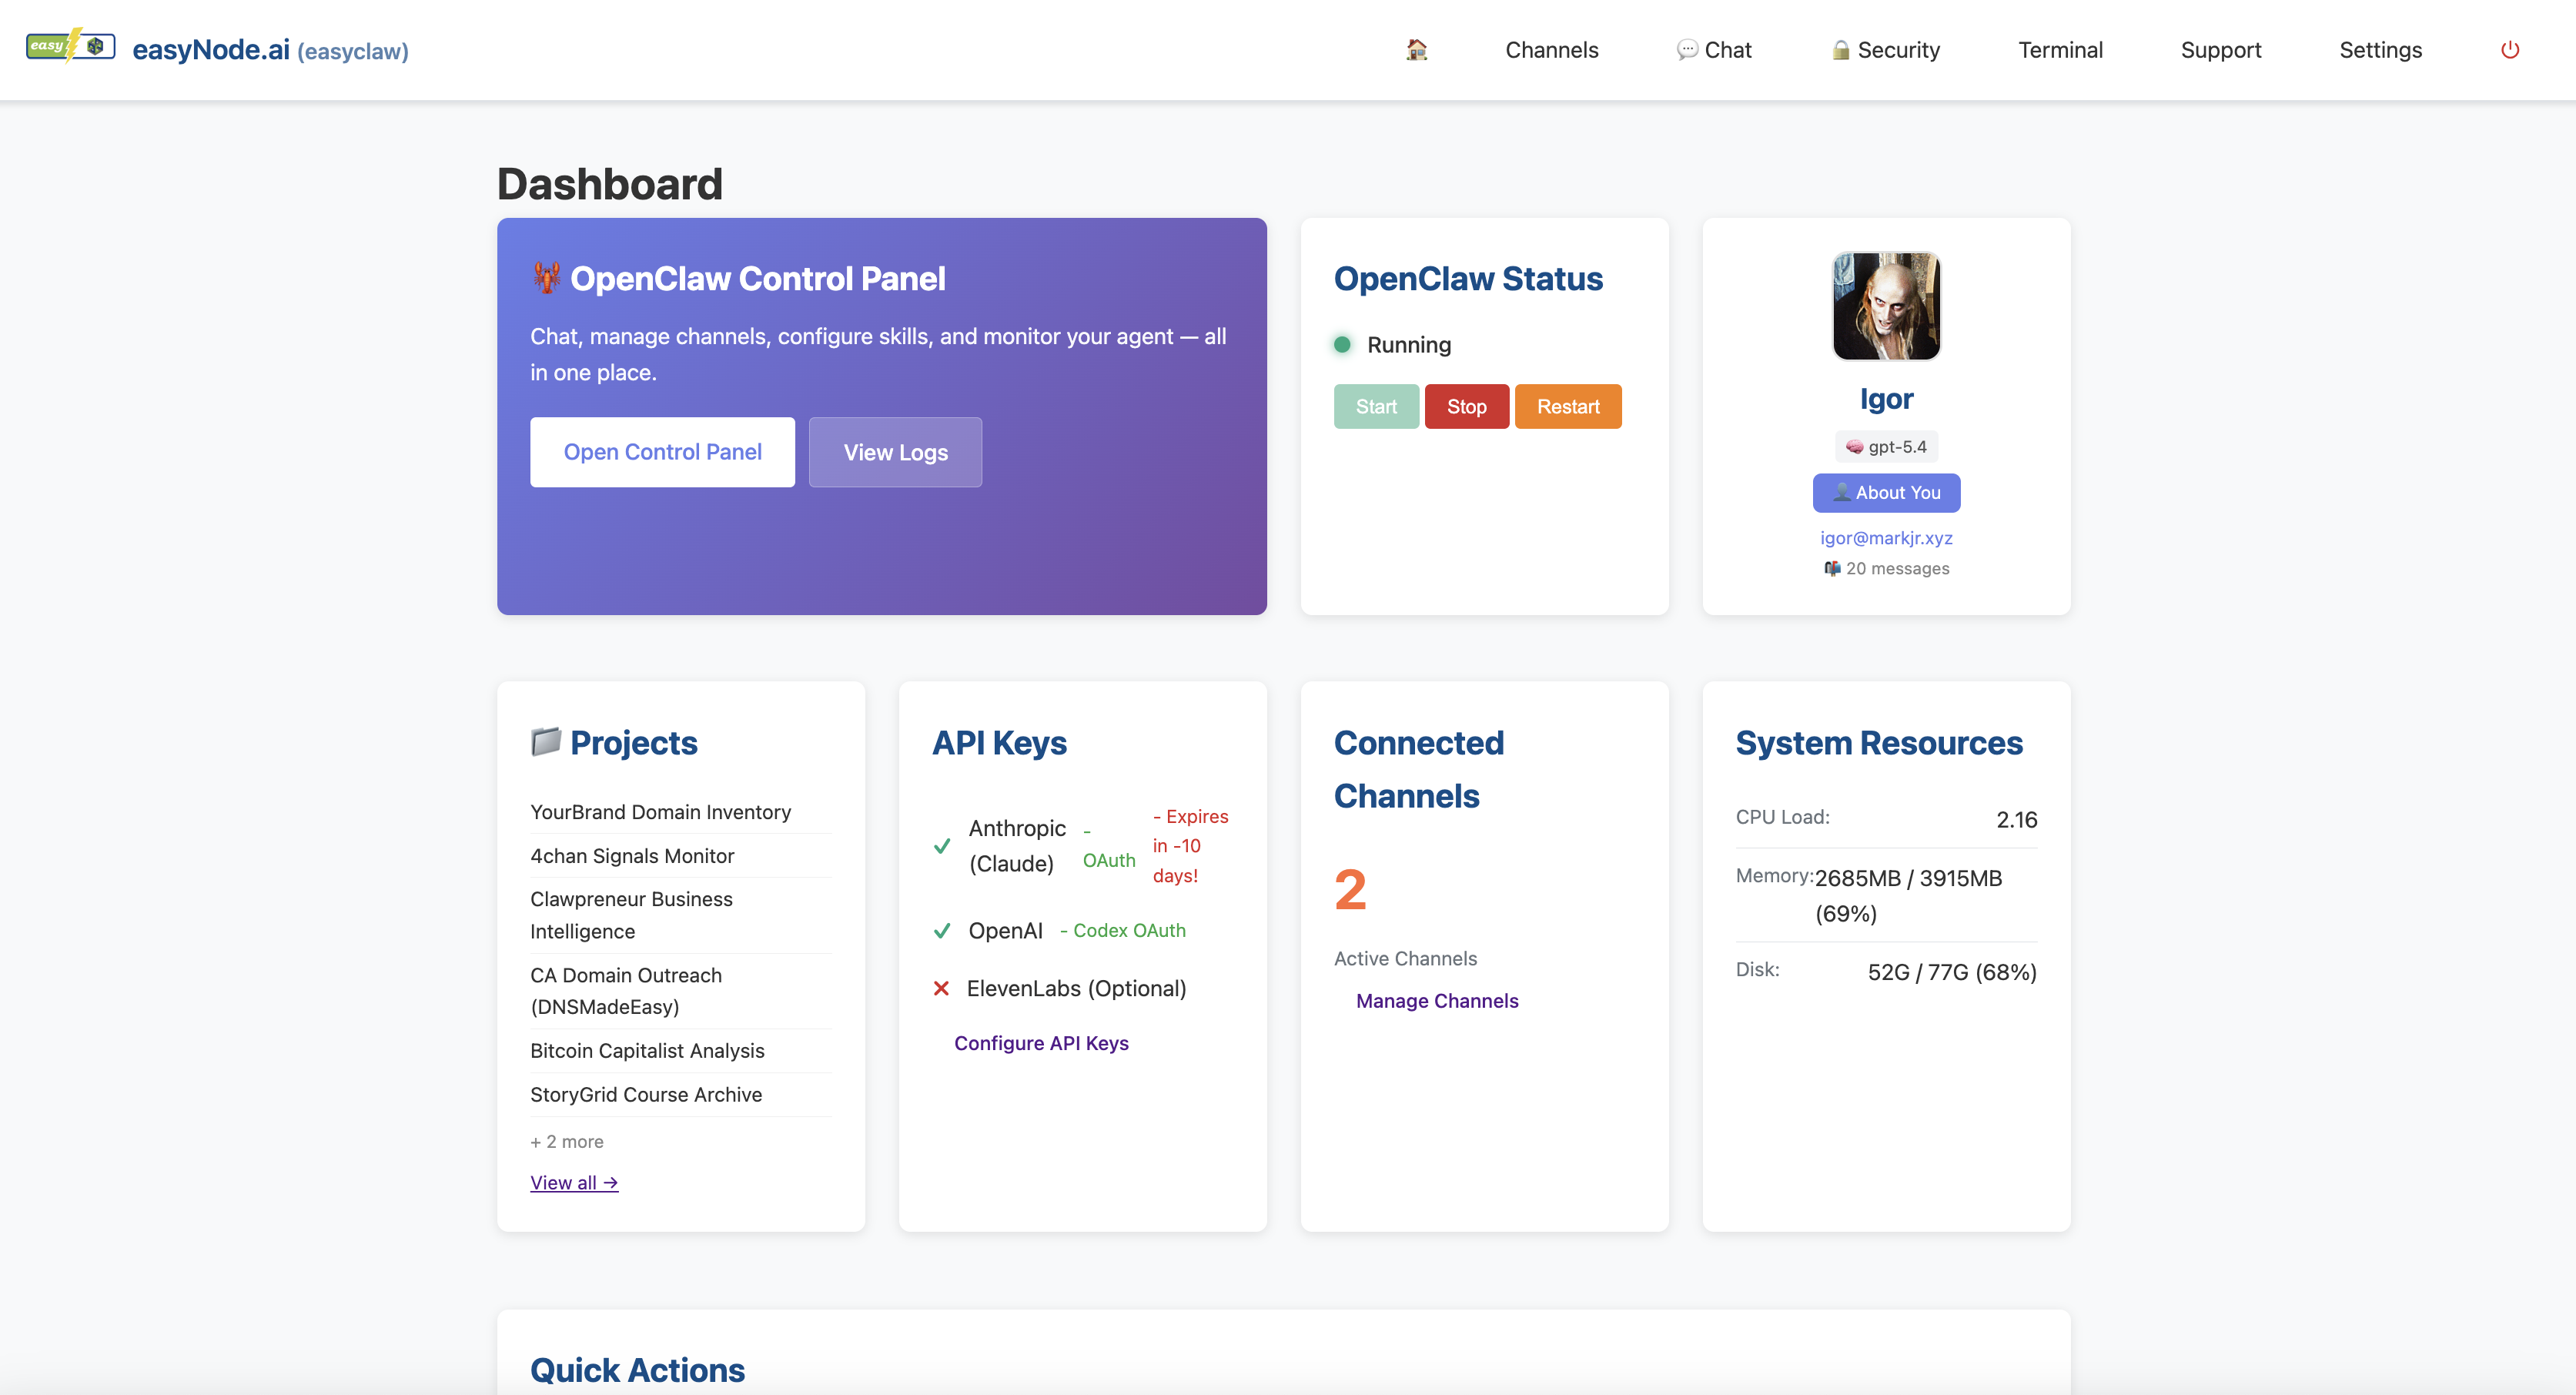Click Open Control Panel button

coord(662,452)
